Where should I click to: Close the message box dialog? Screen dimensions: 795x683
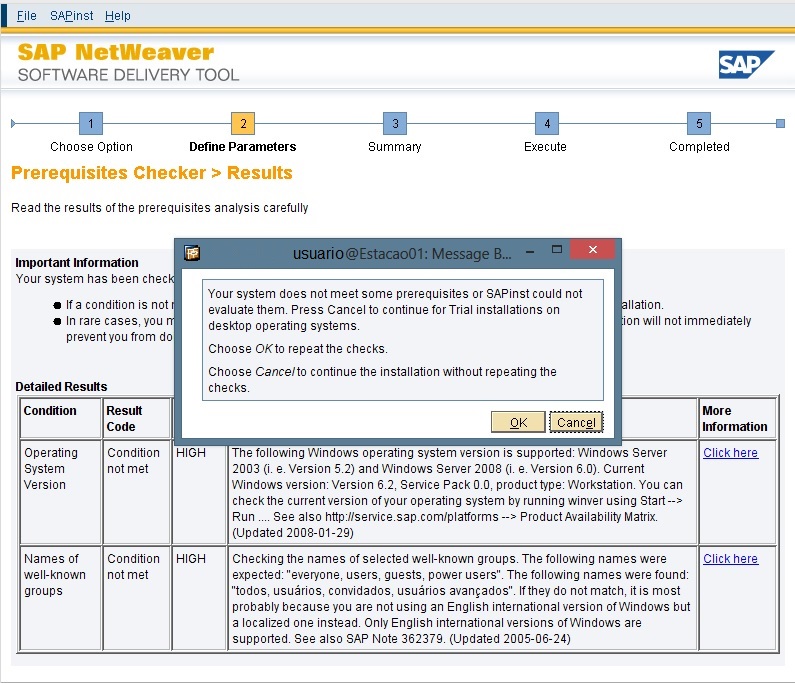(x=594, y=250)
